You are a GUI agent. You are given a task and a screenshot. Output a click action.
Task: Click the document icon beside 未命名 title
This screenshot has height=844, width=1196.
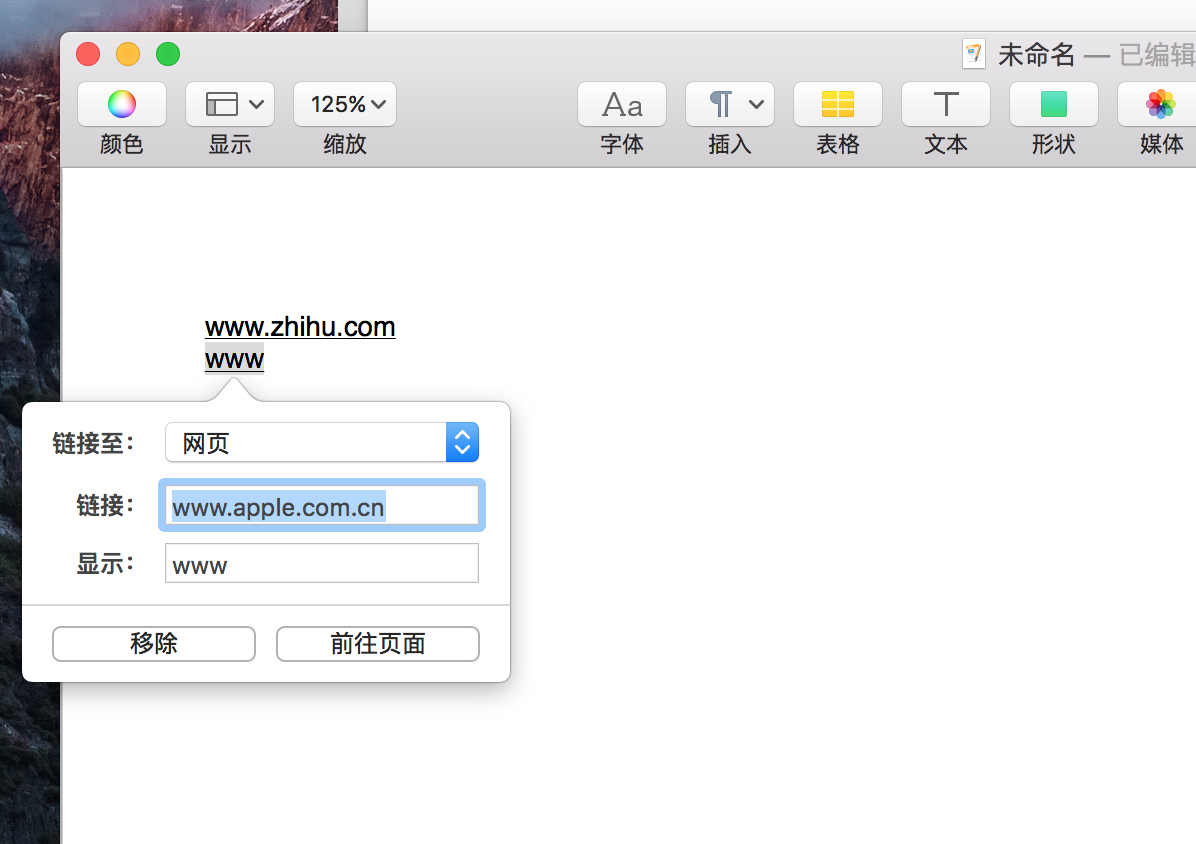coord(973,54)
